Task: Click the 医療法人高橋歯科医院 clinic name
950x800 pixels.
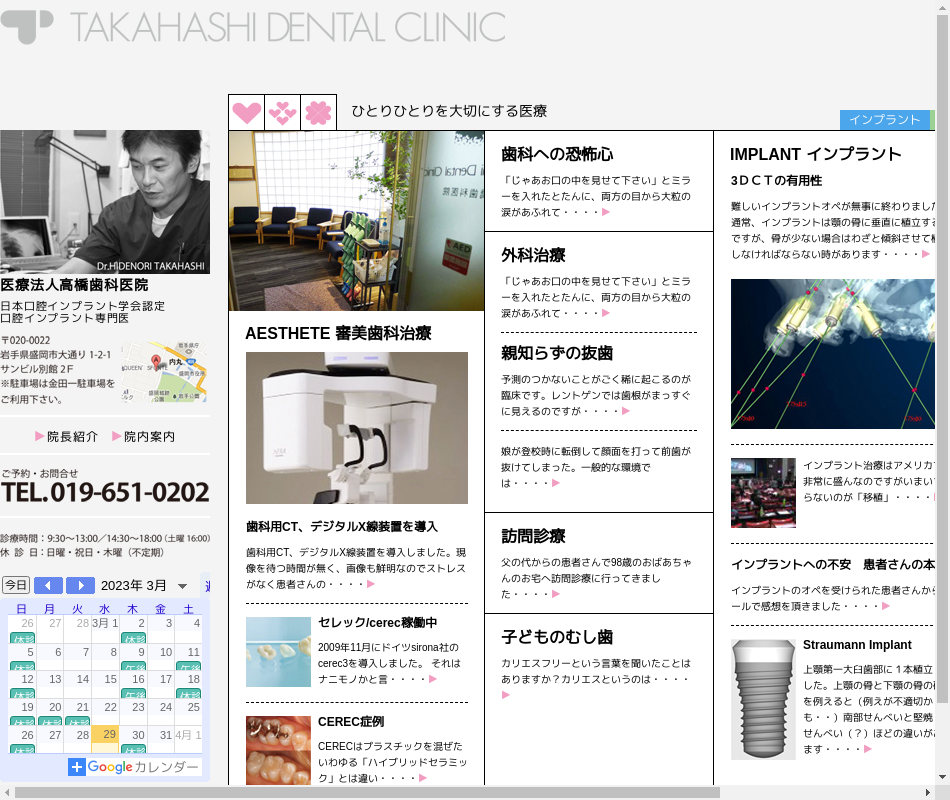Action: click(x=75, y=285)
